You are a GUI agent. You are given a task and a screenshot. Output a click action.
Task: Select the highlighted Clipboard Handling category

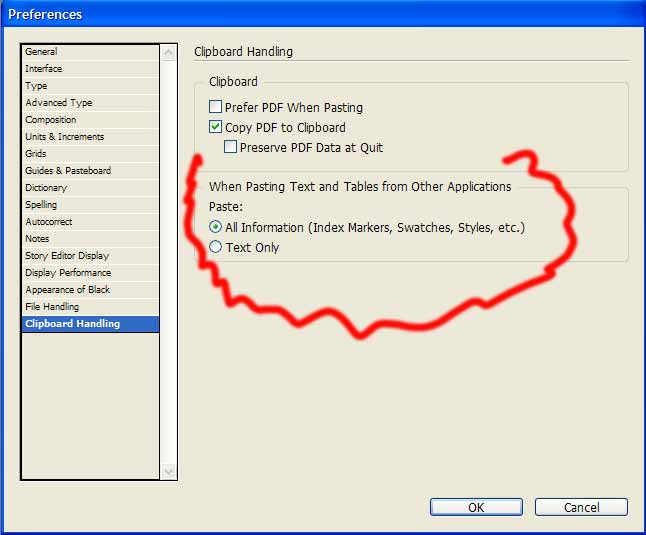[x=90, y=324]
